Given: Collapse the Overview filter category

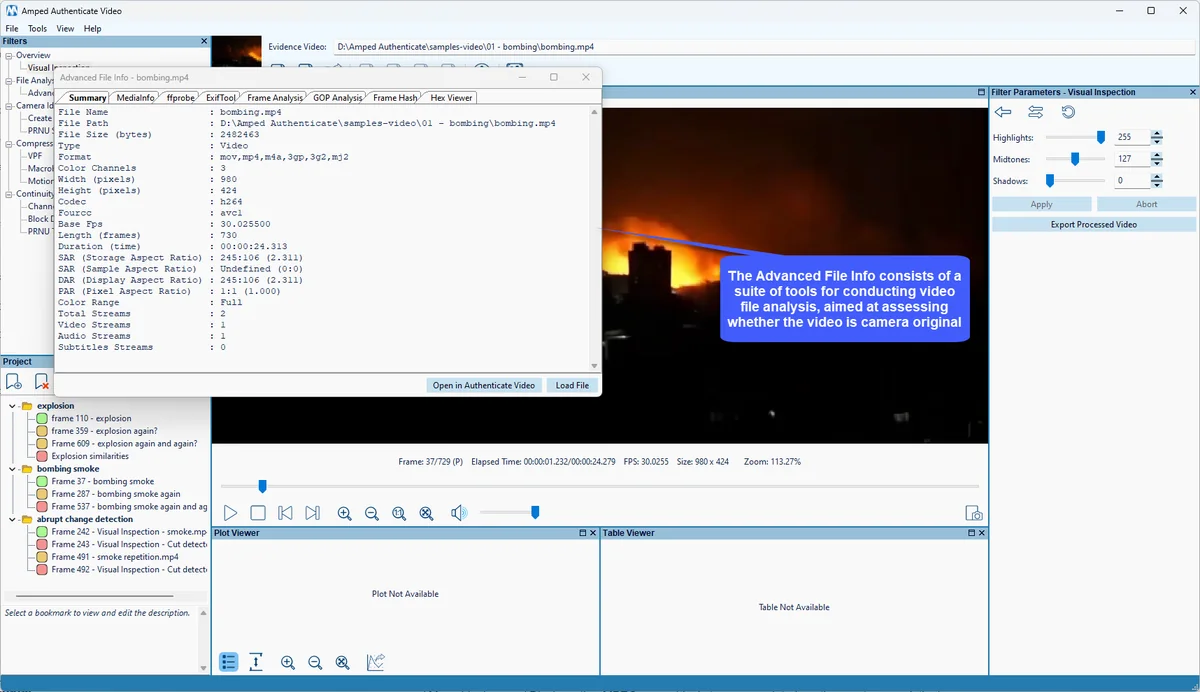Looking at the screenshot, I should [x=9, y=55].
